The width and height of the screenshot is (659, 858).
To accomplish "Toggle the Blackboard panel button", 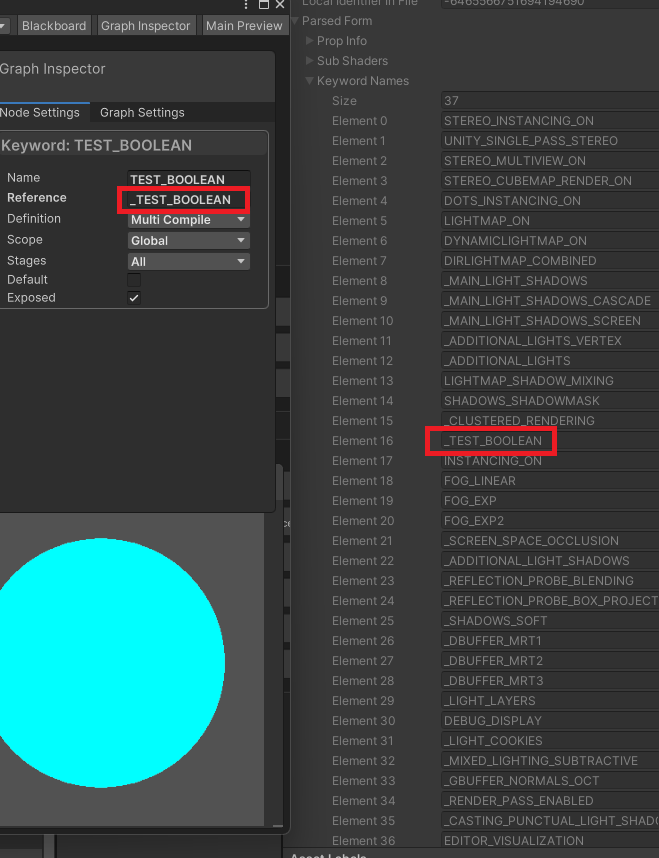I will click(53, 26).
